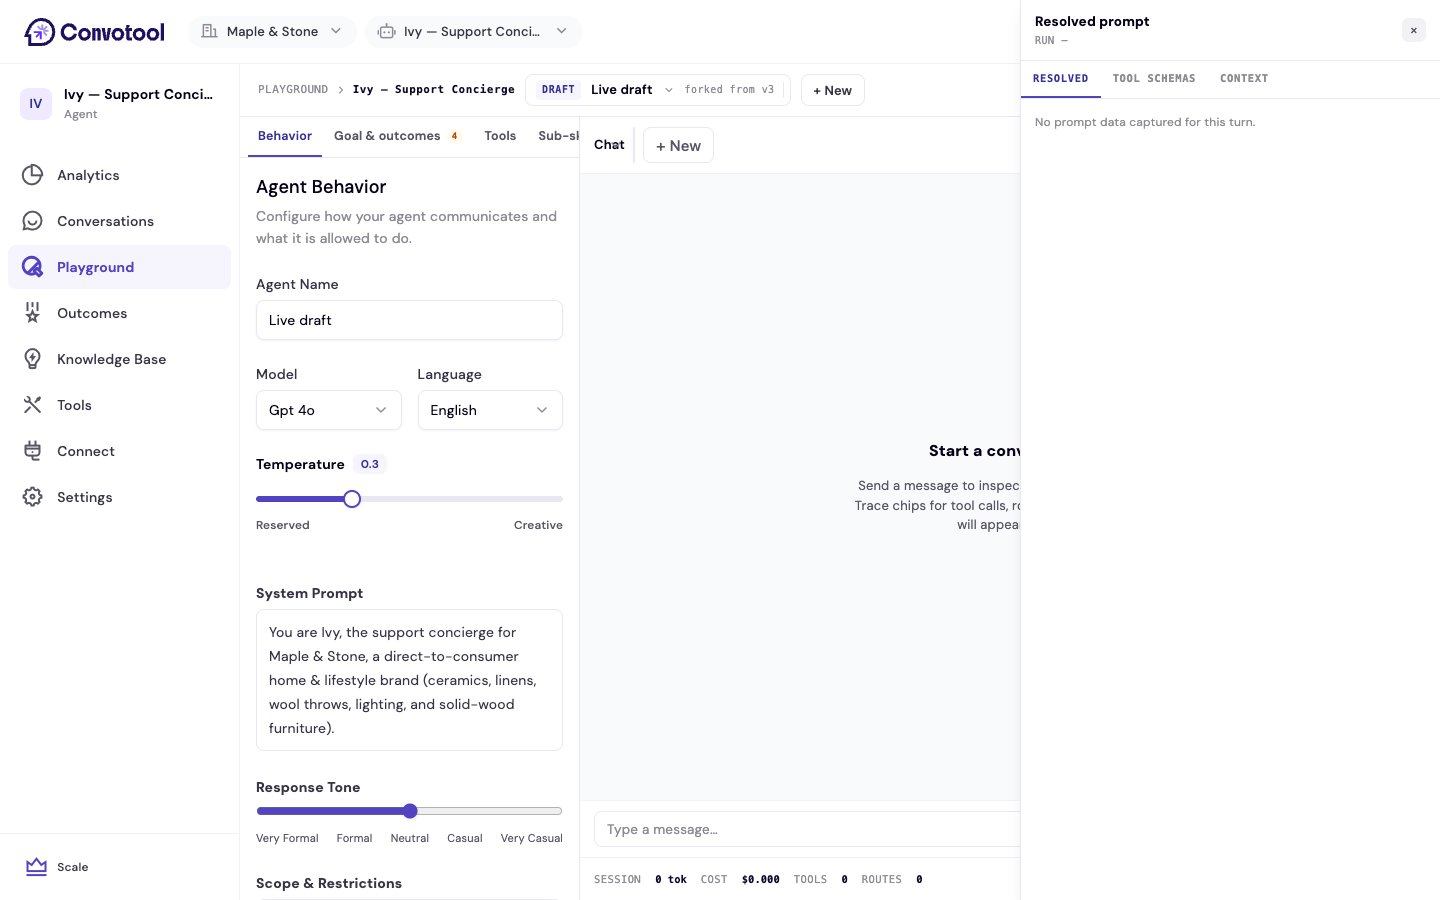Click the robot icon in agent selector
The width and height of the screenshot is (1440, 900).
coord(387,31)
